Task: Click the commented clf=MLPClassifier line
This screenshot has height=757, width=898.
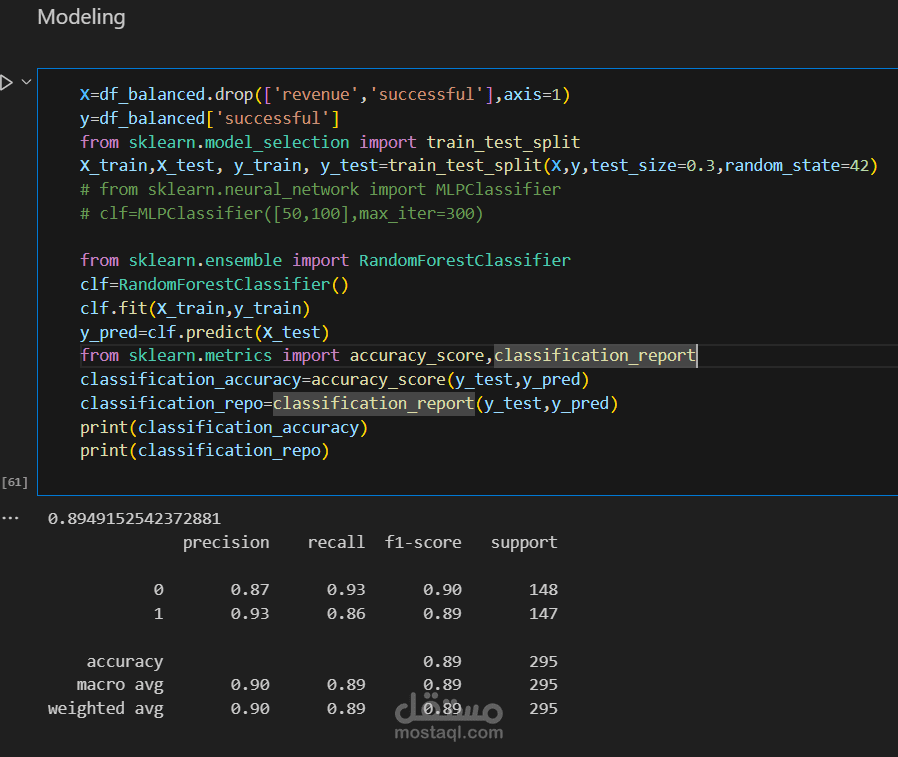Action: point(281,214)
